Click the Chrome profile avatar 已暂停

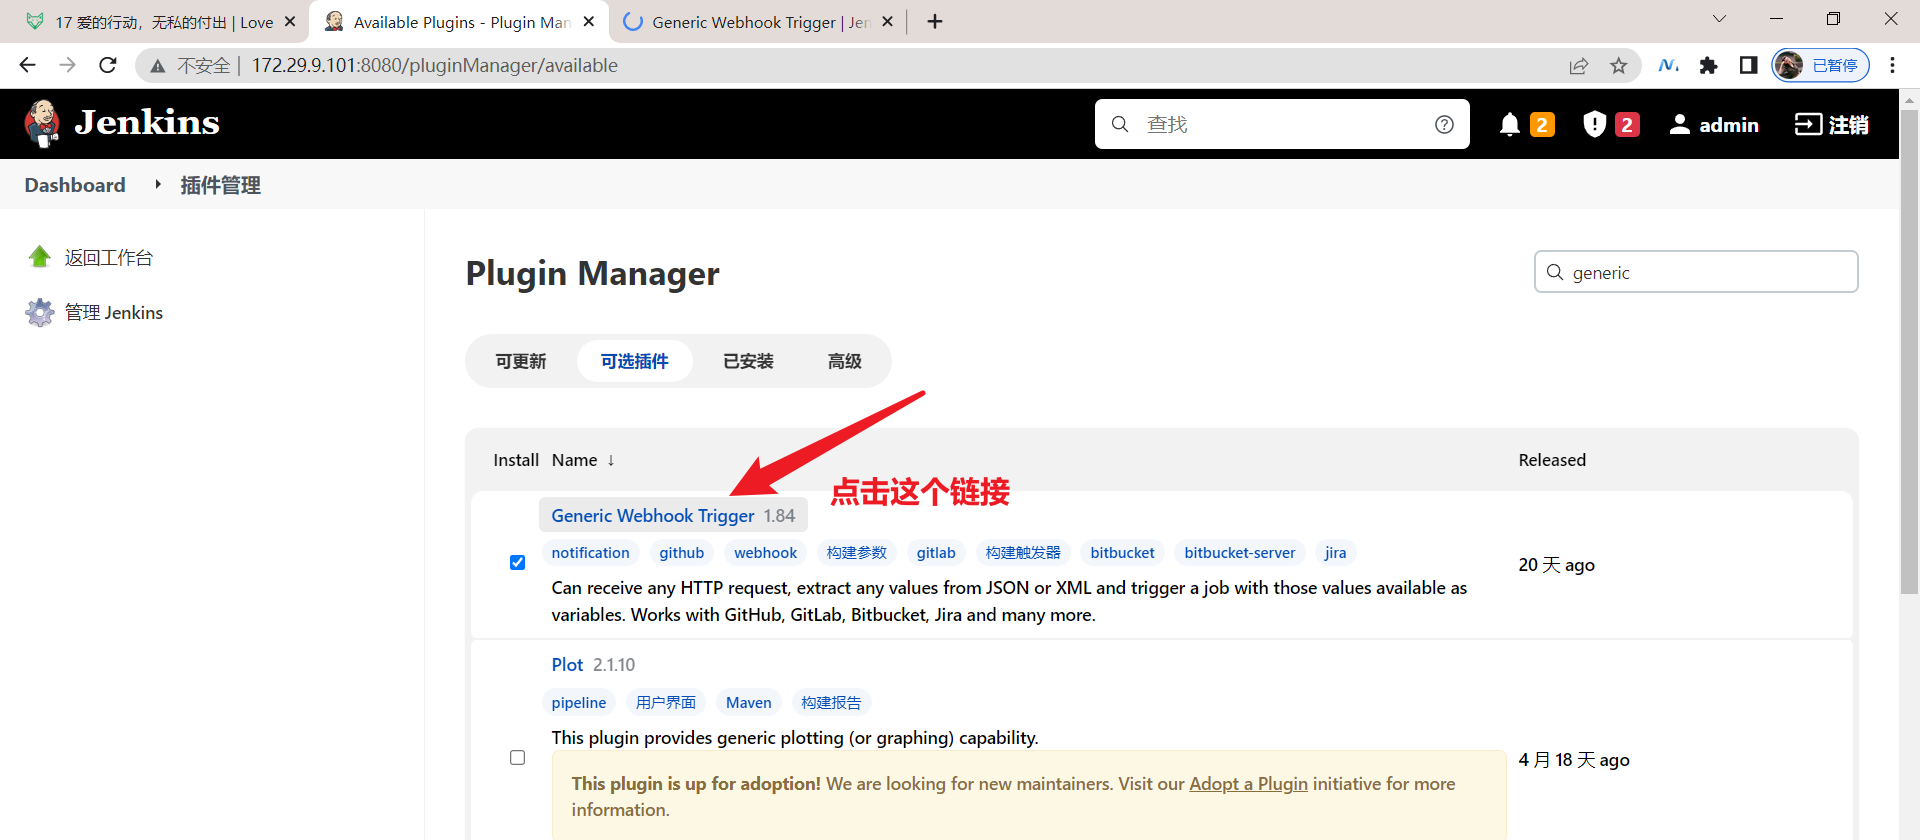[x=1820, y=65]
